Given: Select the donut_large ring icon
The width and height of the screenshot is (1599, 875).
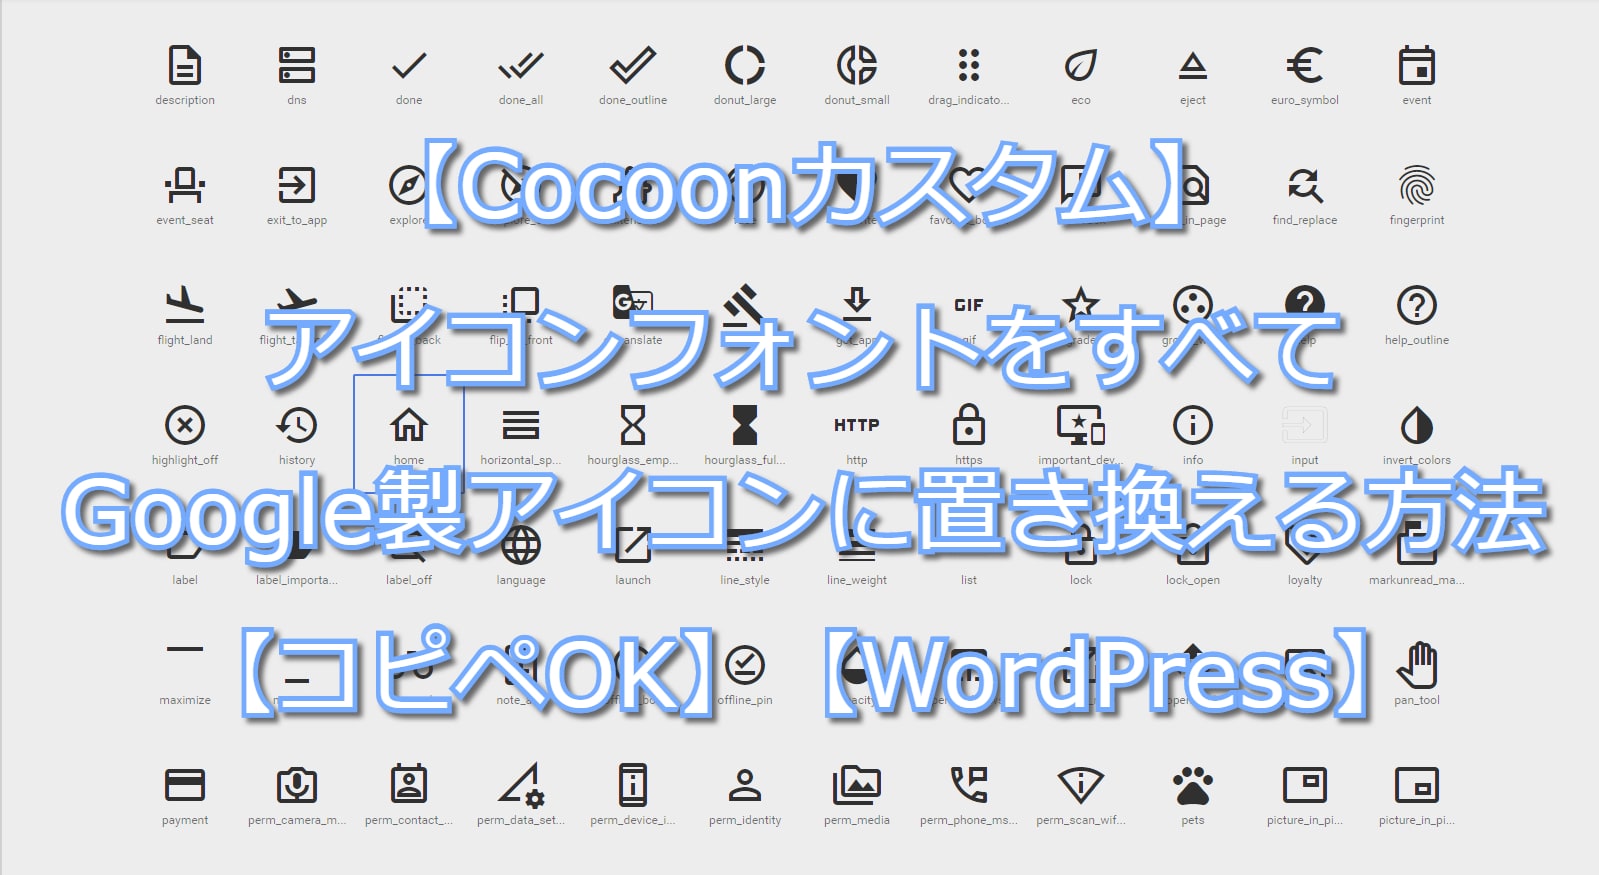Looking at the screenshot, I should [745, 65].
